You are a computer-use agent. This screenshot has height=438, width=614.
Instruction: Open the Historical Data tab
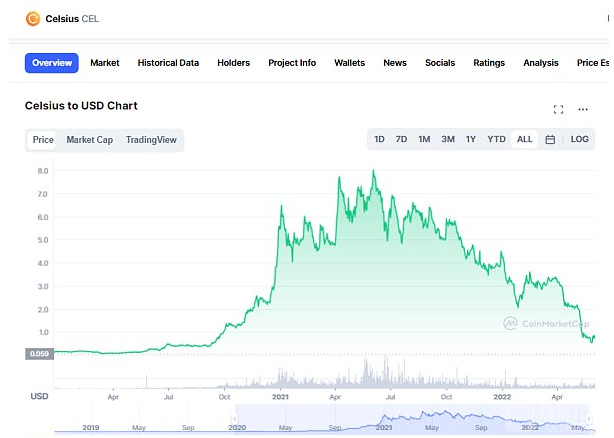point(168,63)
